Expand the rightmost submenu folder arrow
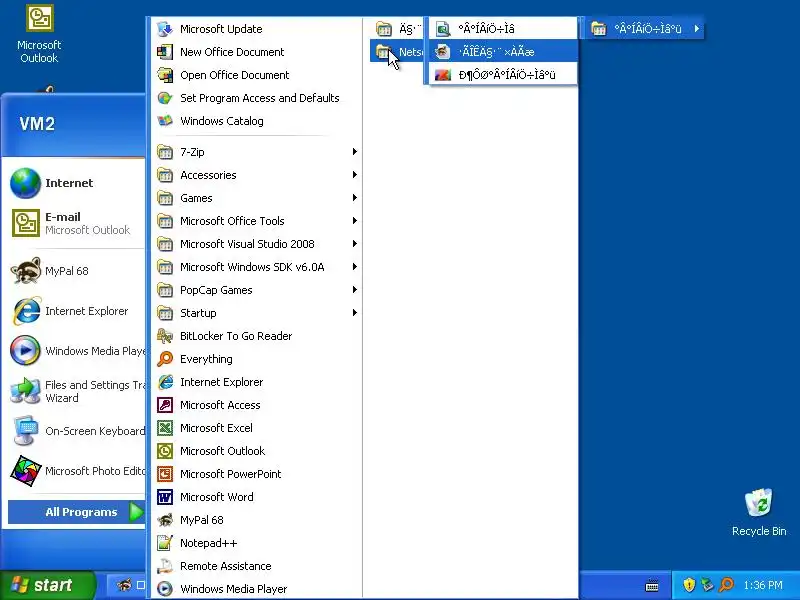 (696, 29)
